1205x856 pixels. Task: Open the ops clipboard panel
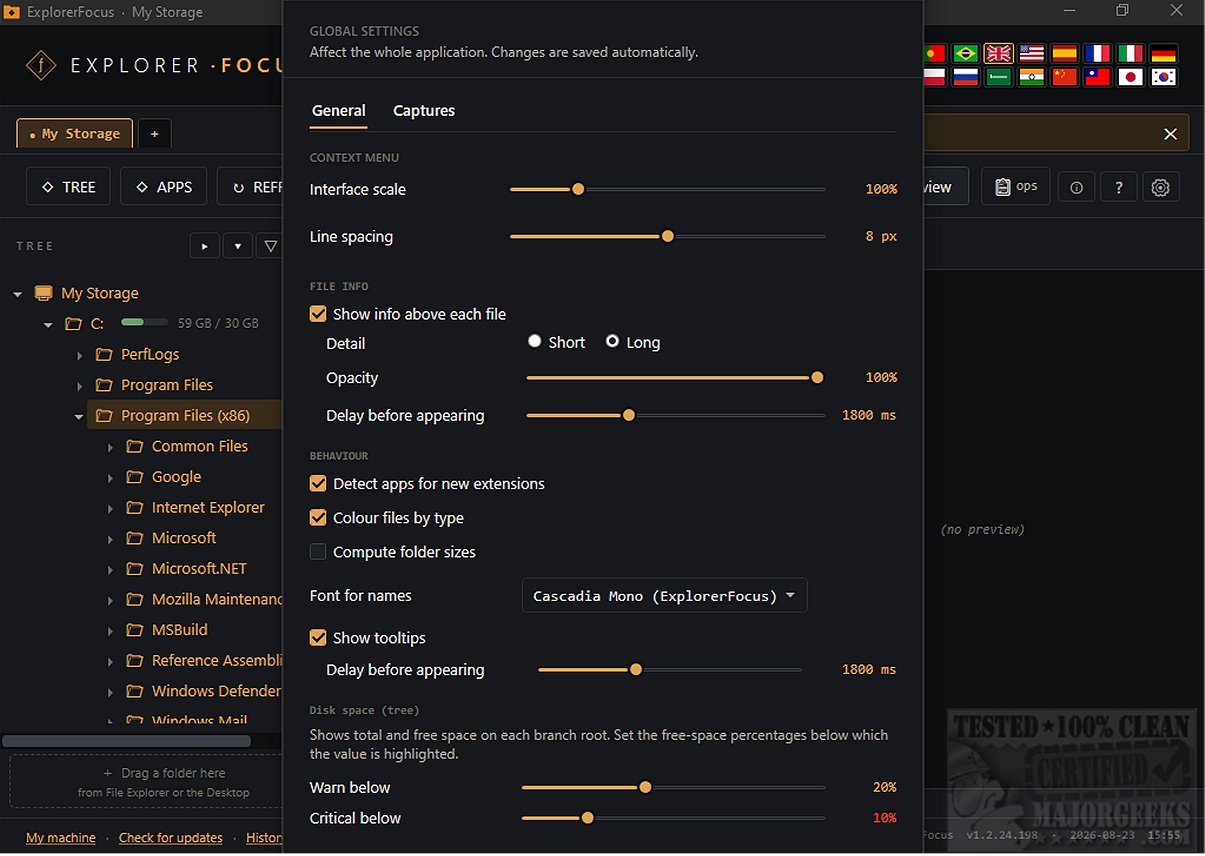[1016, 187]
